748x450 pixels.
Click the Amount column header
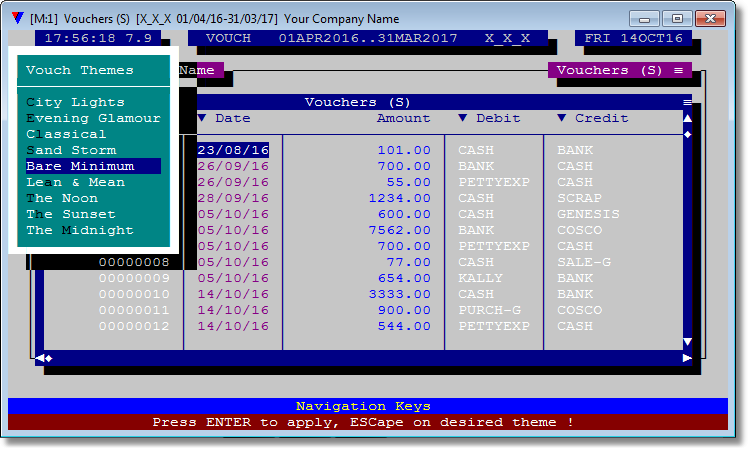[404, 118]
